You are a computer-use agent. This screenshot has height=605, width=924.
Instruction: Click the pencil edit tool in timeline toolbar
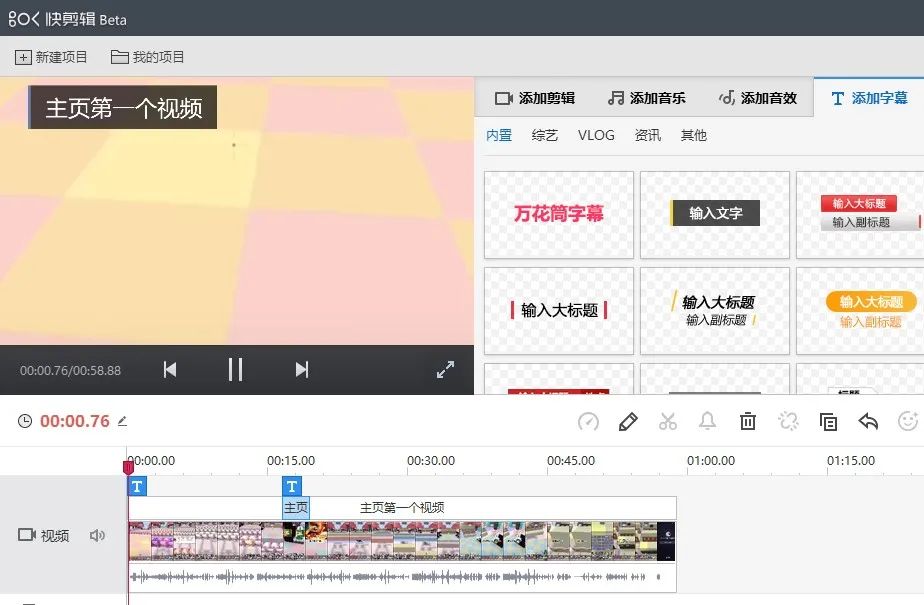tap(628, 422)
